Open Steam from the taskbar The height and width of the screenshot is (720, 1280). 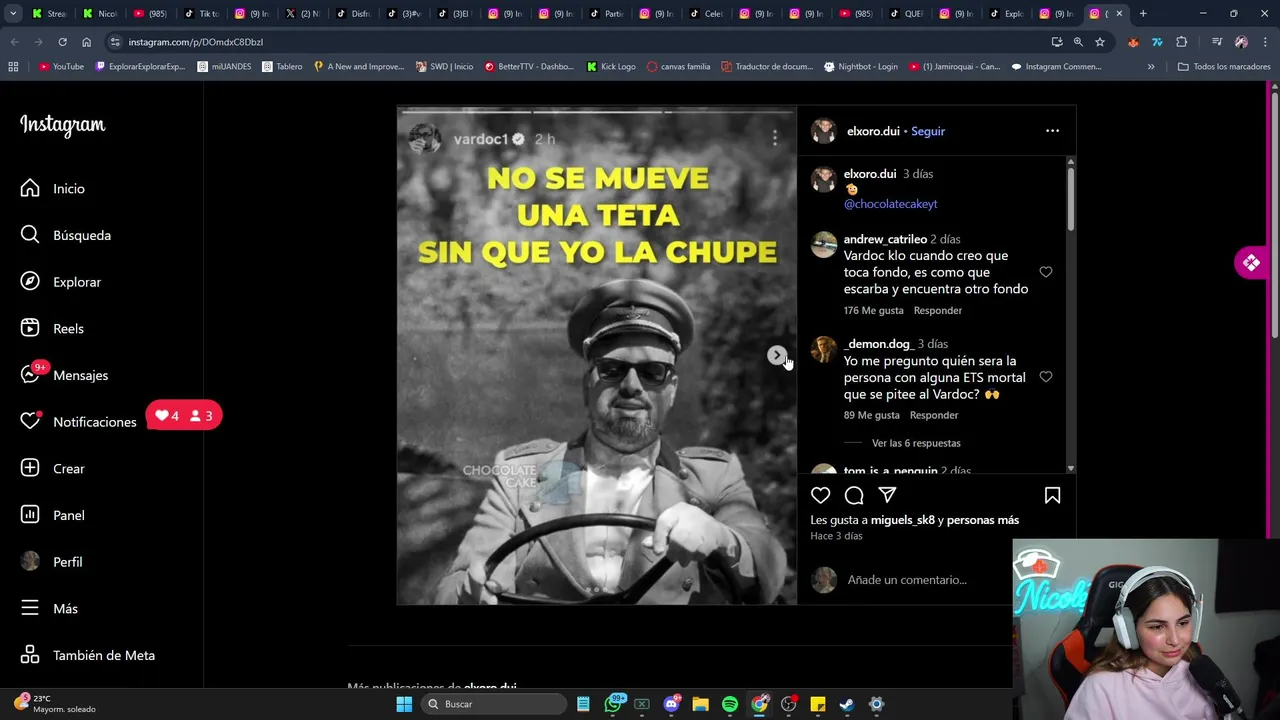point(847,704)
